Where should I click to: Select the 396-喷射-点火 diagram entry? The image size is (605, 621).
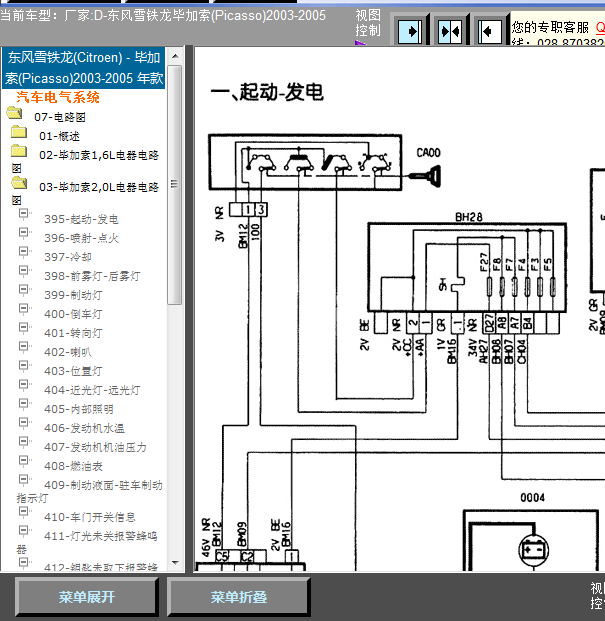[x=81, y=238]
